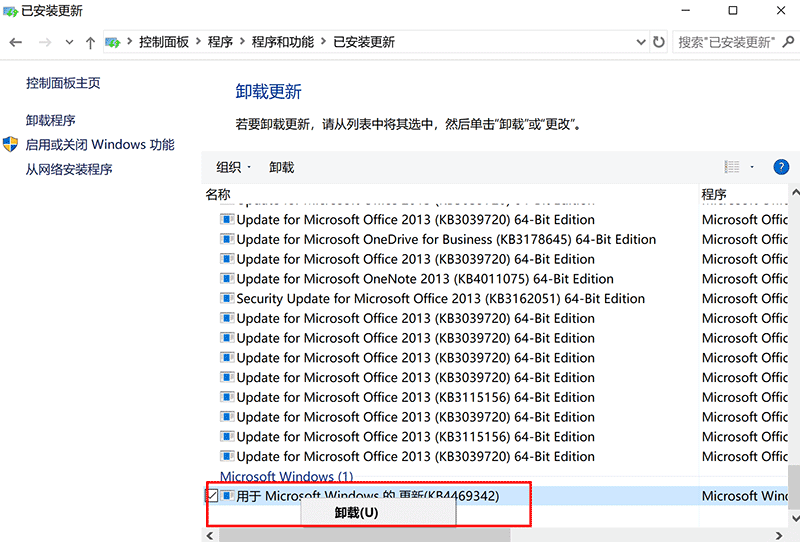Click the OneDrive for Business KB3178645 update icon
800x542 pixels.
coord(227,239)
